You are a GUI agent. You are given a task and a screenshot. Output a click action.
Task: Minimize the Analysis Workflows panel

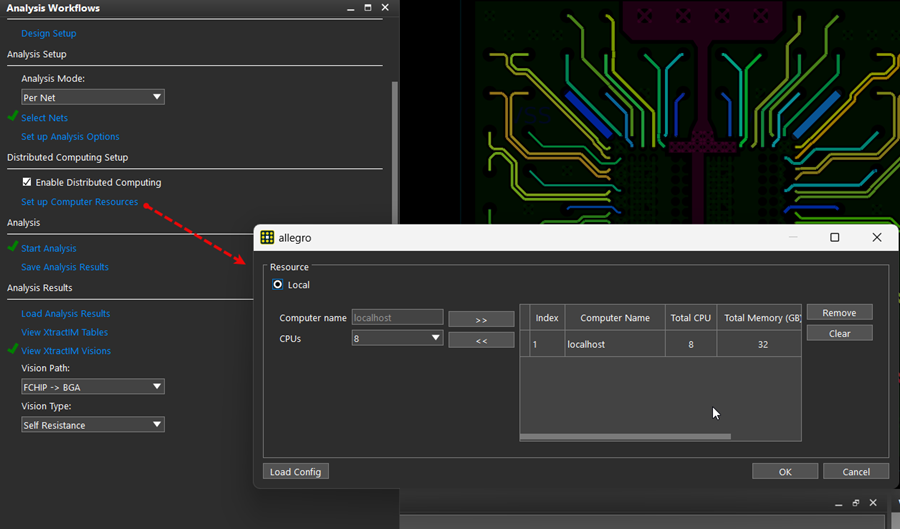(x=350, y=8)
